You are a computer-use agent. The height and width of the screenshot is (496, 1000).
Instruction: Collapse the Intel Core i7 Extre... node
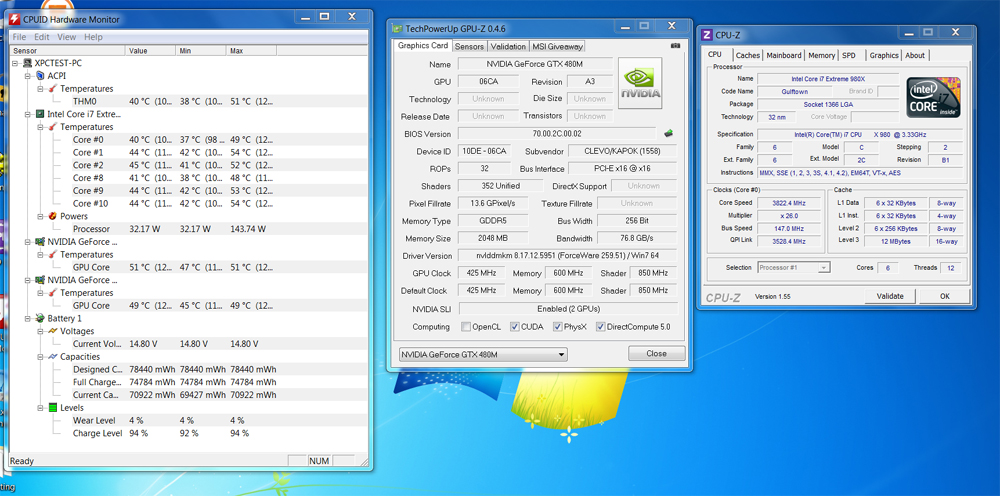[x=27, y=114]
